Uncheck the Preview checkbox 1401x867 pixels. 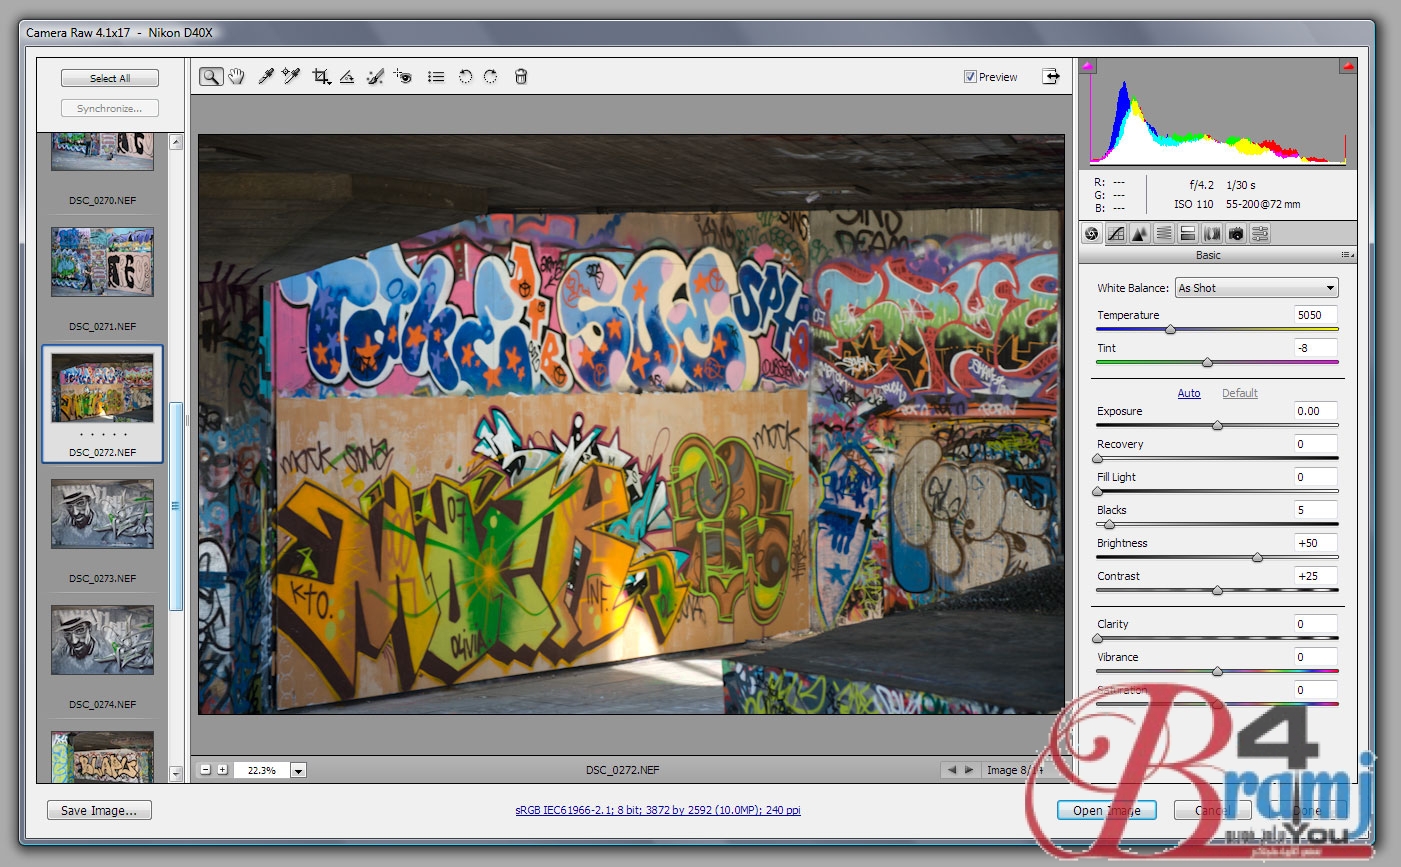point(970,77)
